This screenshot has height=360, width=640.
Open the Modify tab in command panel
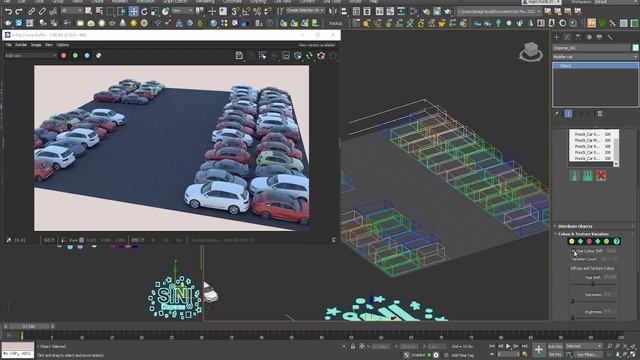click(567, 37)
